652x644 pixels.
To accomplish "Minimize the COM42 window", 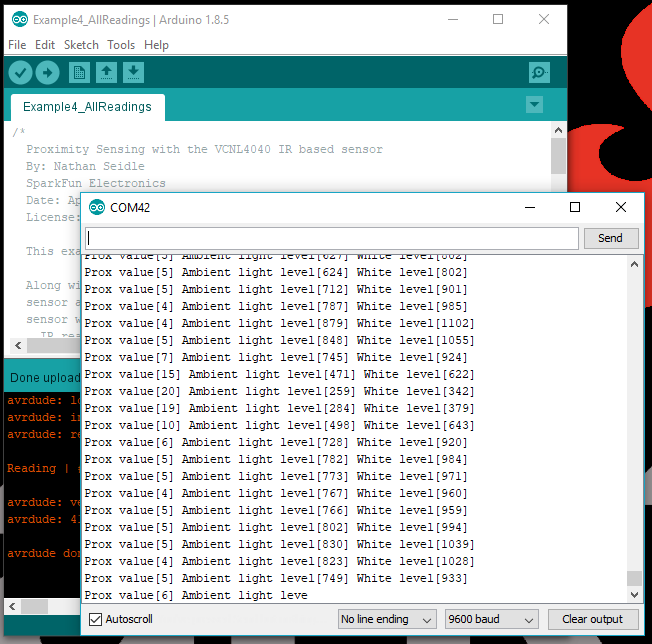I will coord(530,207).
